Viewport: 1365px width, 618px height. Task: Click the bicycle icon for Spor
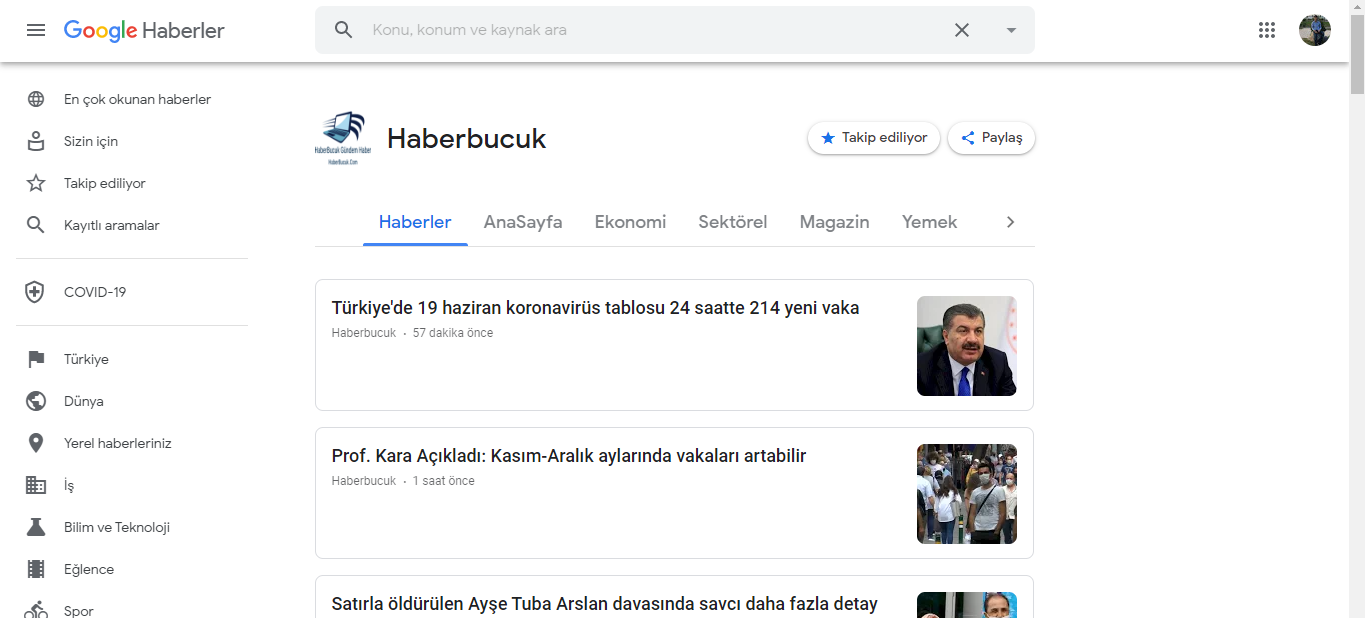36,609
